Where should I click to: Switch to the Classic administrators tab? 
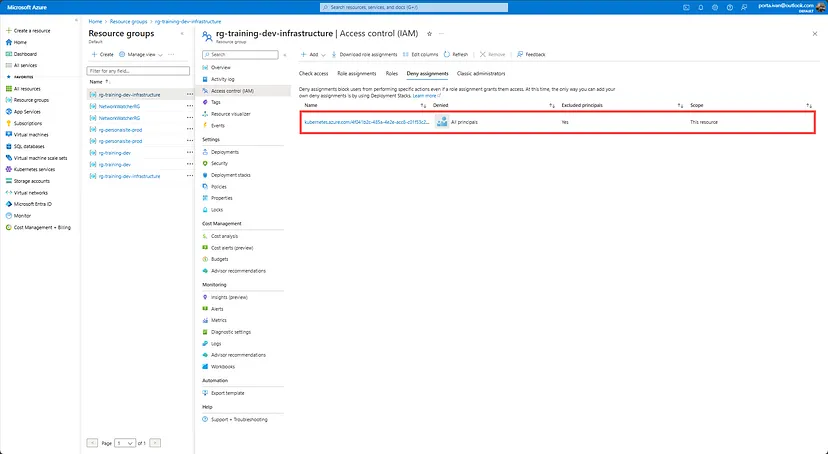481,74
